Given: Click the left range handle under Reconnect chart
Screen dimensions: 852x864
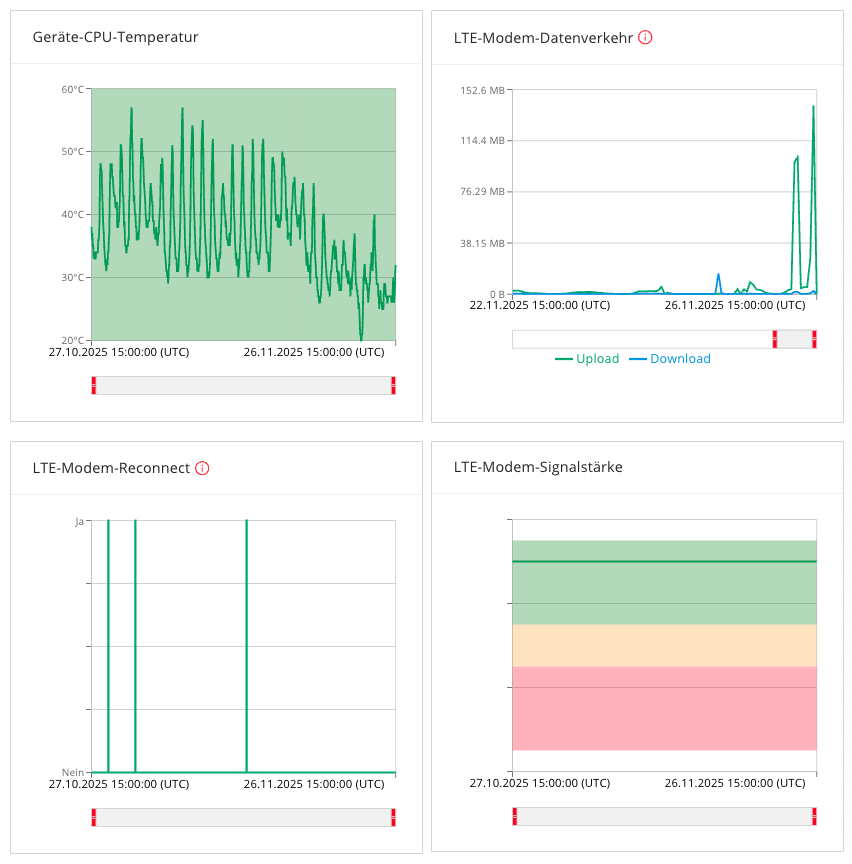Looking at the screenshot, I should [94, 817].
